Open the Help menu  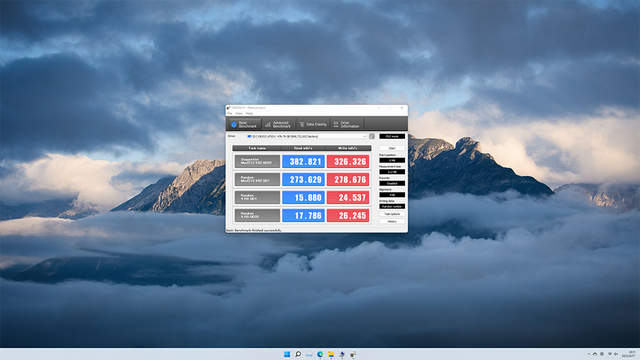tap(249, 113)
